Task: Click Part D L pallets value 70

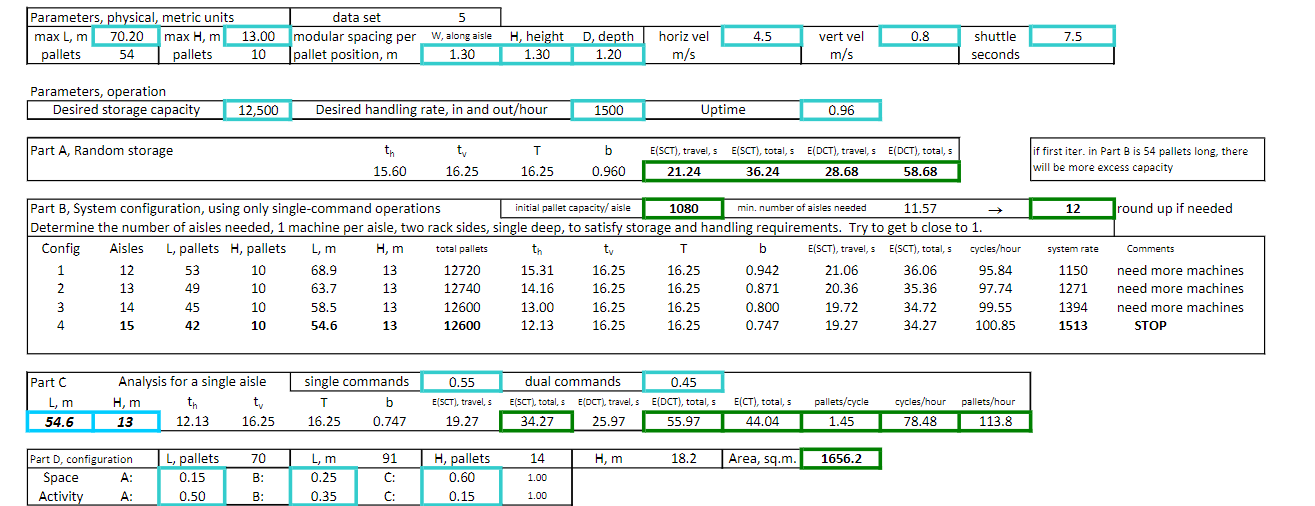Action: point(258,459)
